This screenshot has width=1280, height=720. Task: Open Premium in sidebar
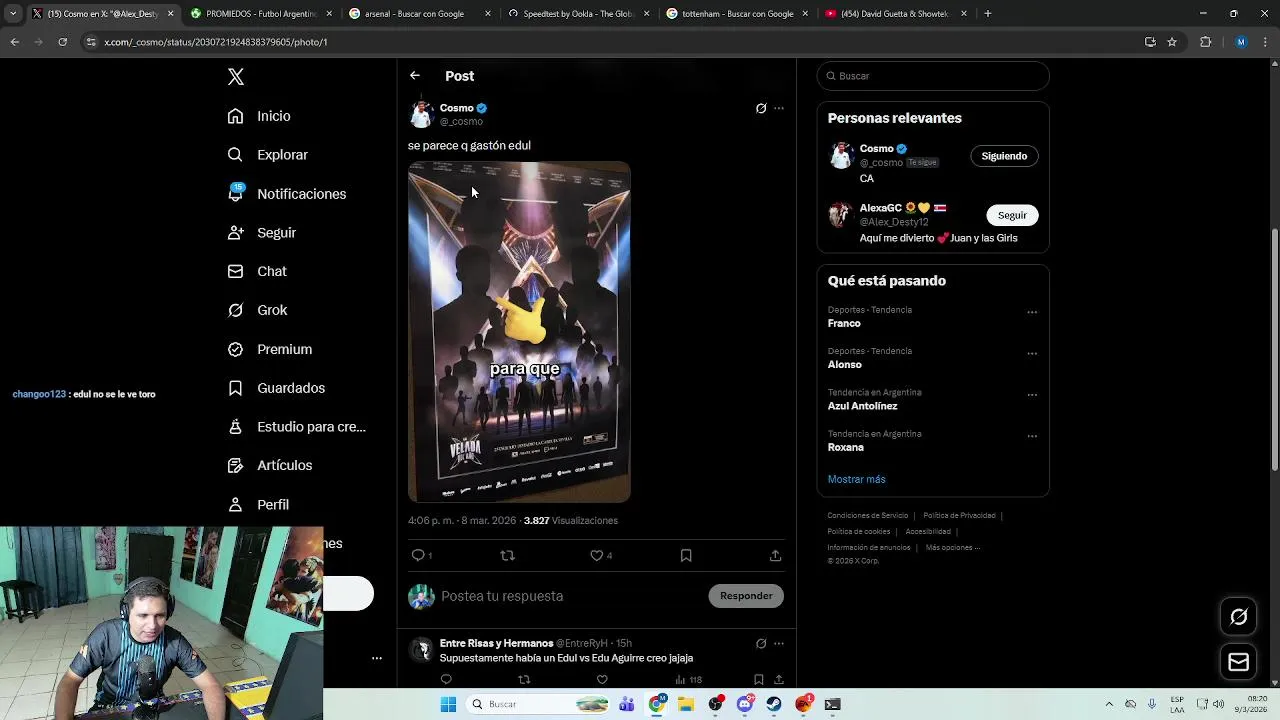(269, 349)
